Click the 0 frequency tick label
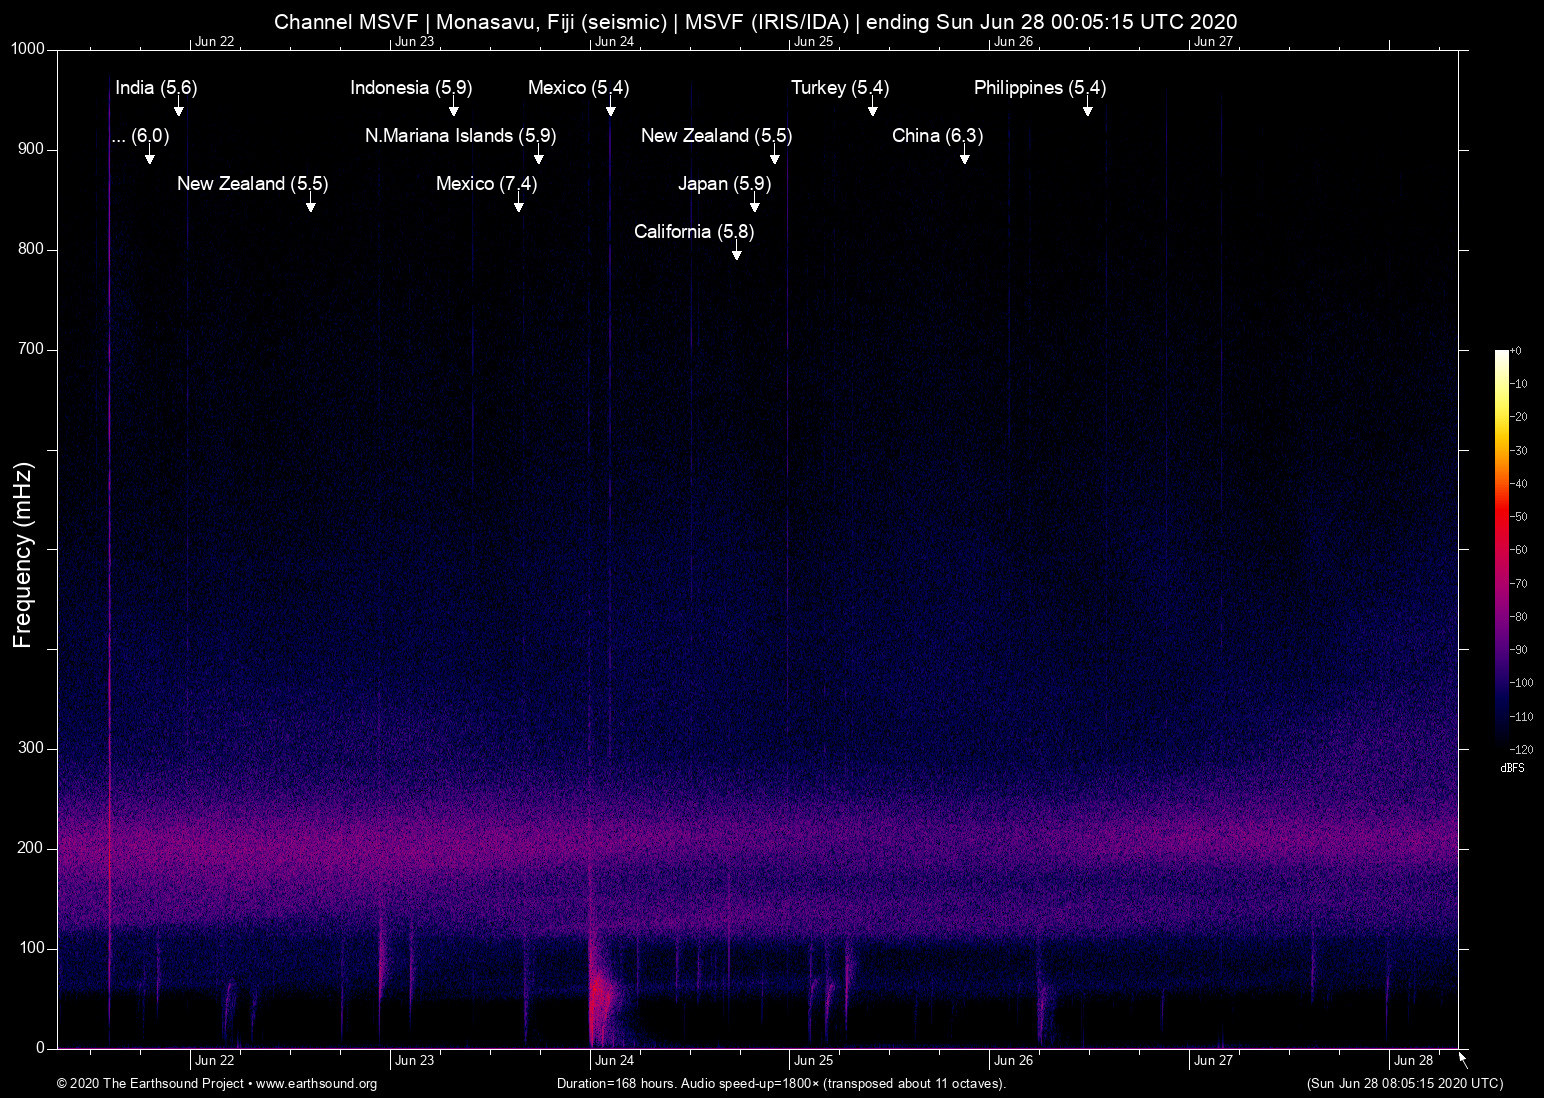The image size is (1544, 1098). [x=41, y=1048]
